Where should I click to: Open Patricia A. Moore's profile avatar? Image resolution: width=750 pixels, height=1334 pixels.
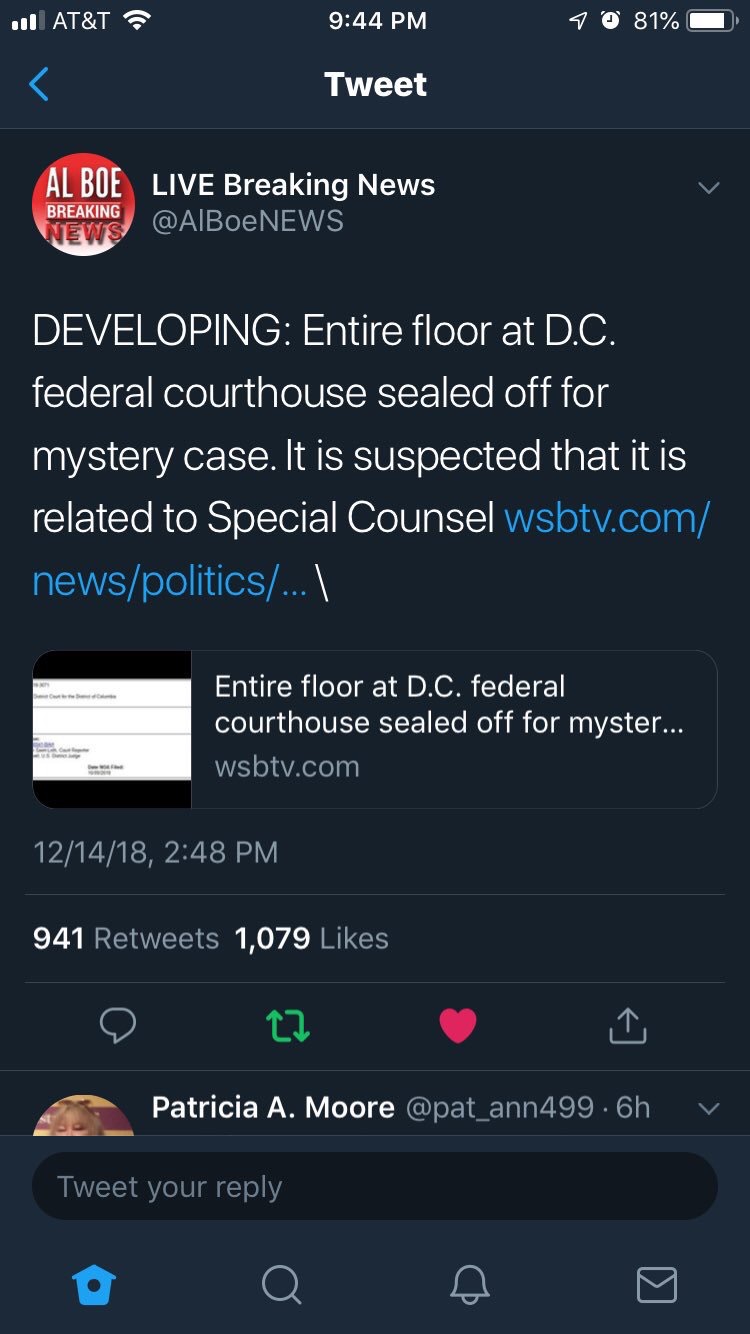84,1115
